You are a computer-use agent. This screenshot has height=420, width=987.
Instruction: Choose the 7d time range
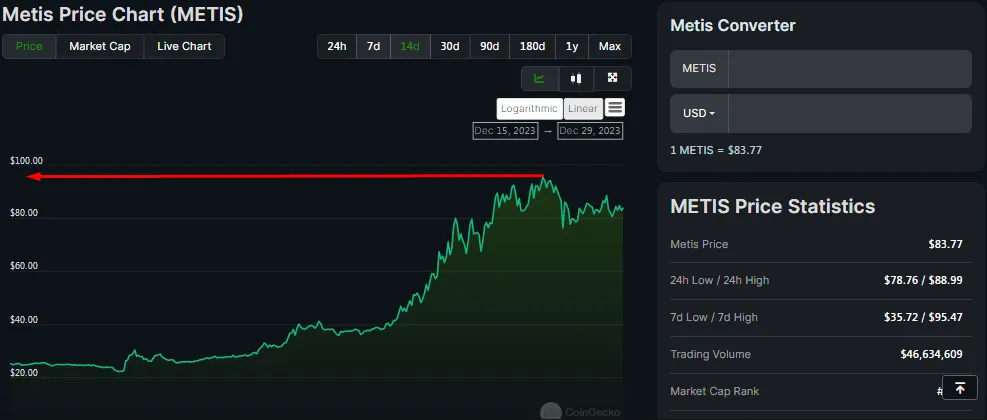coord(374,47)
